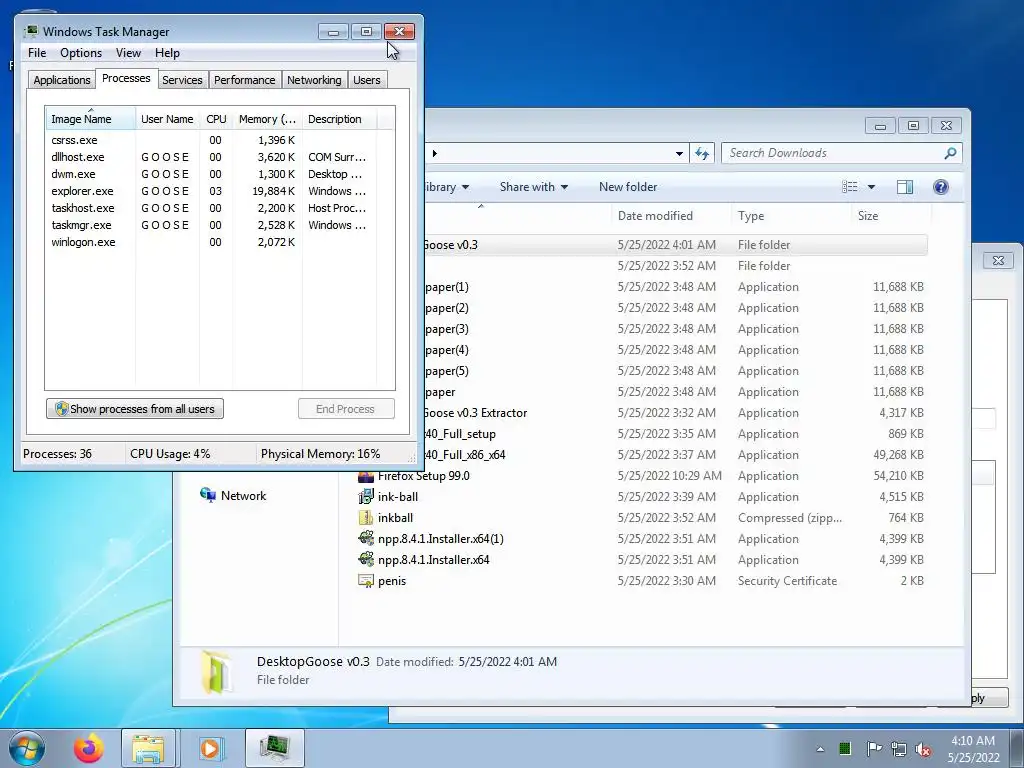Open the Task Manager View menu

pos(128,53)
